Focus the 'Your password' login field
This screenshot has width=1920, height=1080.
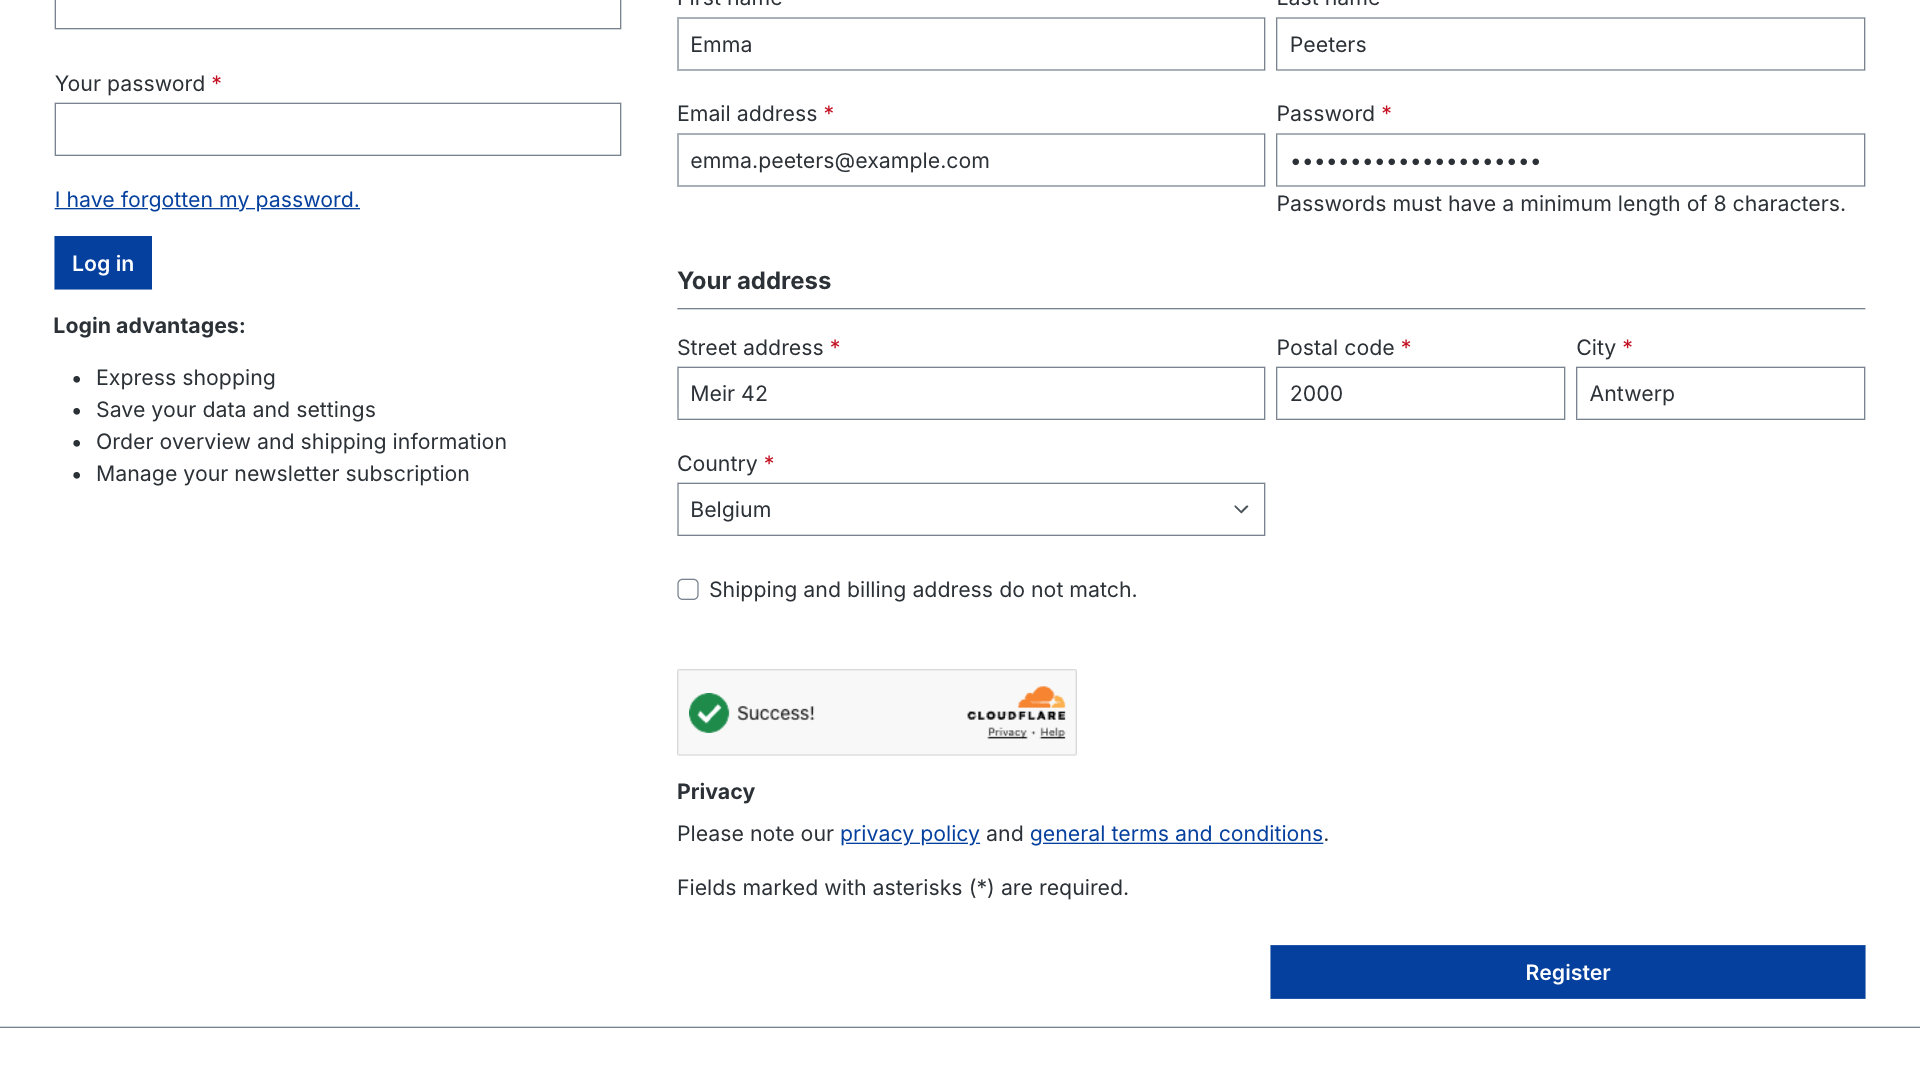[338, 129]
